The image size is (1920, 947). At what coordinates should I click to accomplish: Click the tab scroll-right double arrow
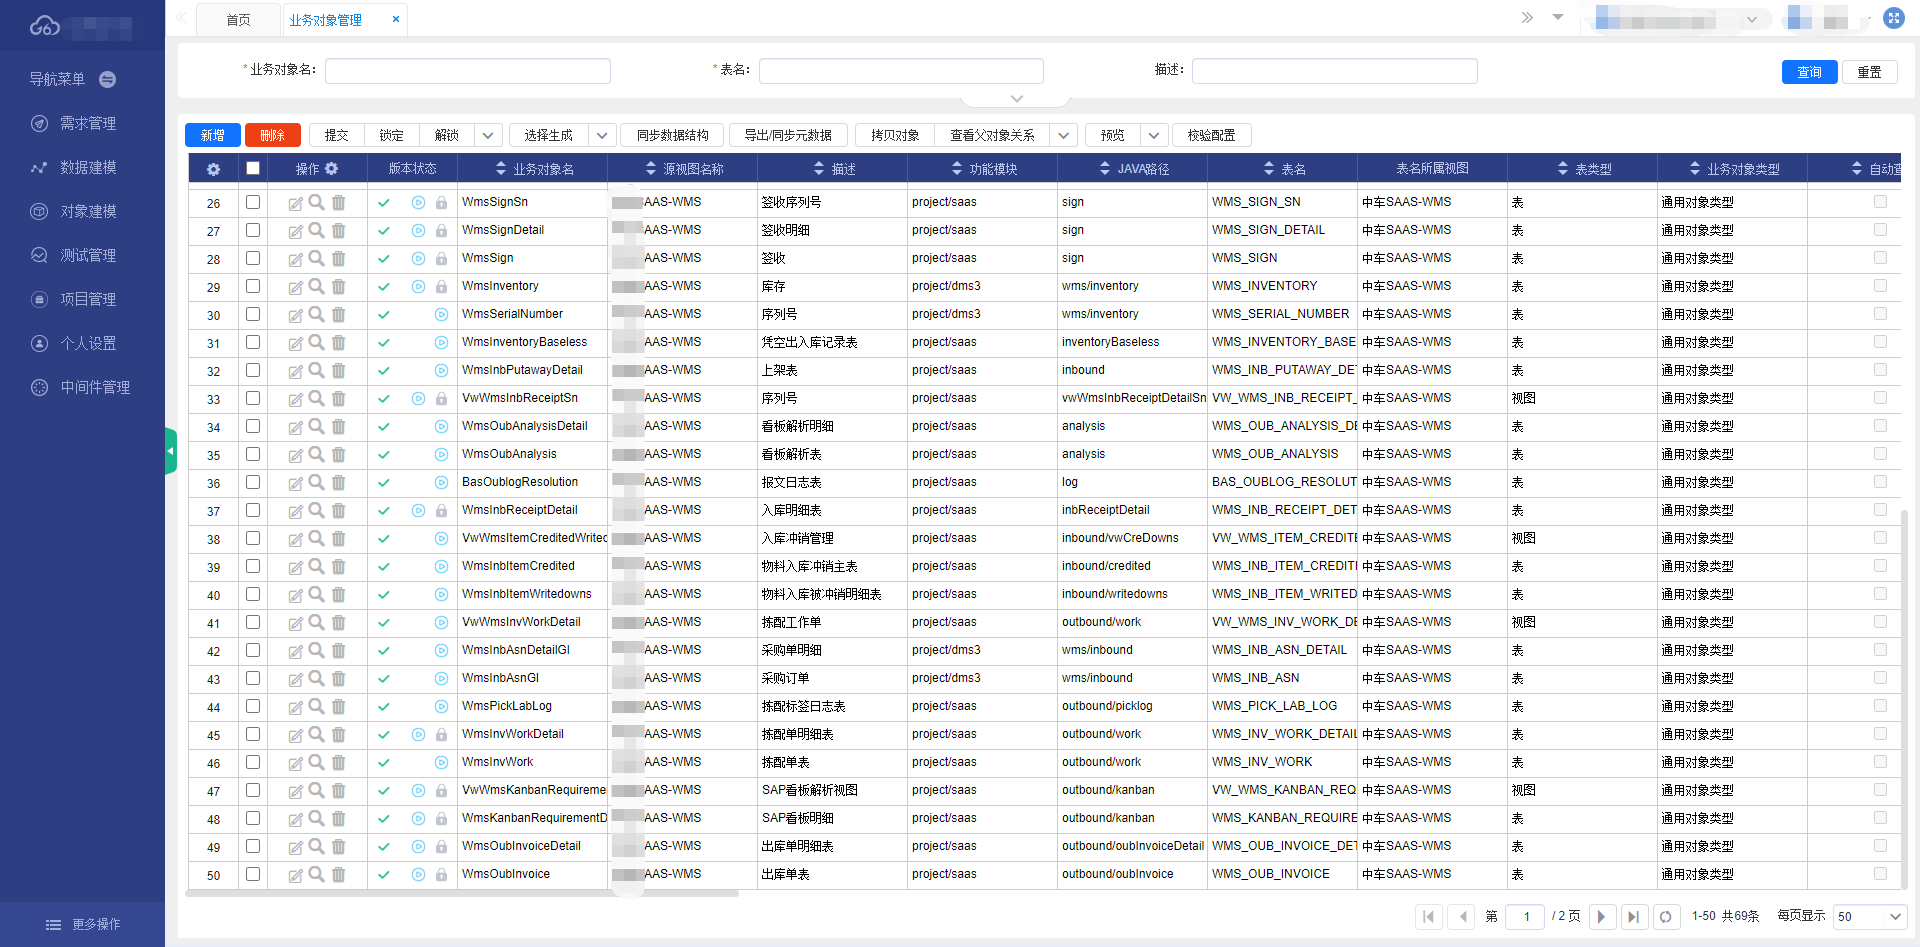point(1527,17)
